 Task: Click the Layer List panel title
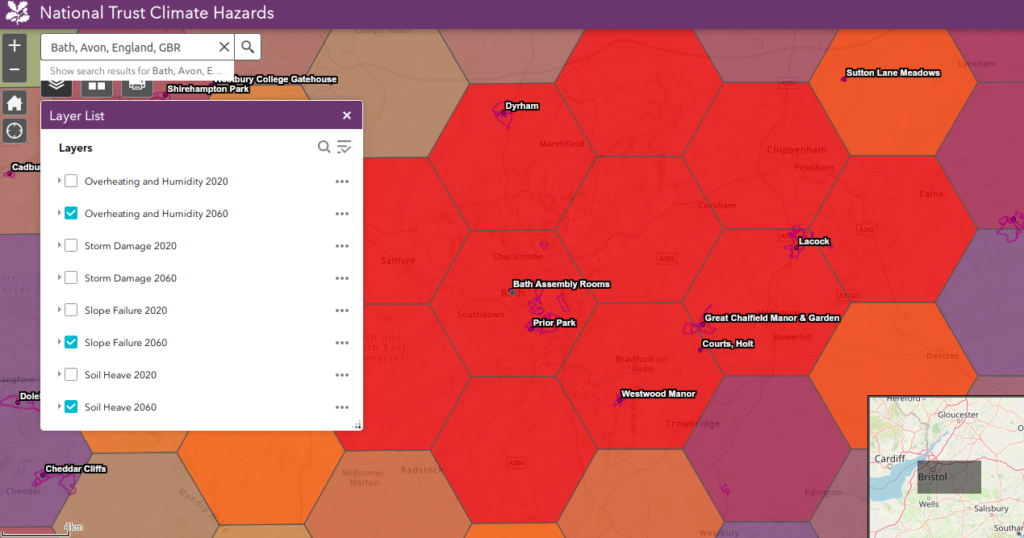[x=76, y=116]
